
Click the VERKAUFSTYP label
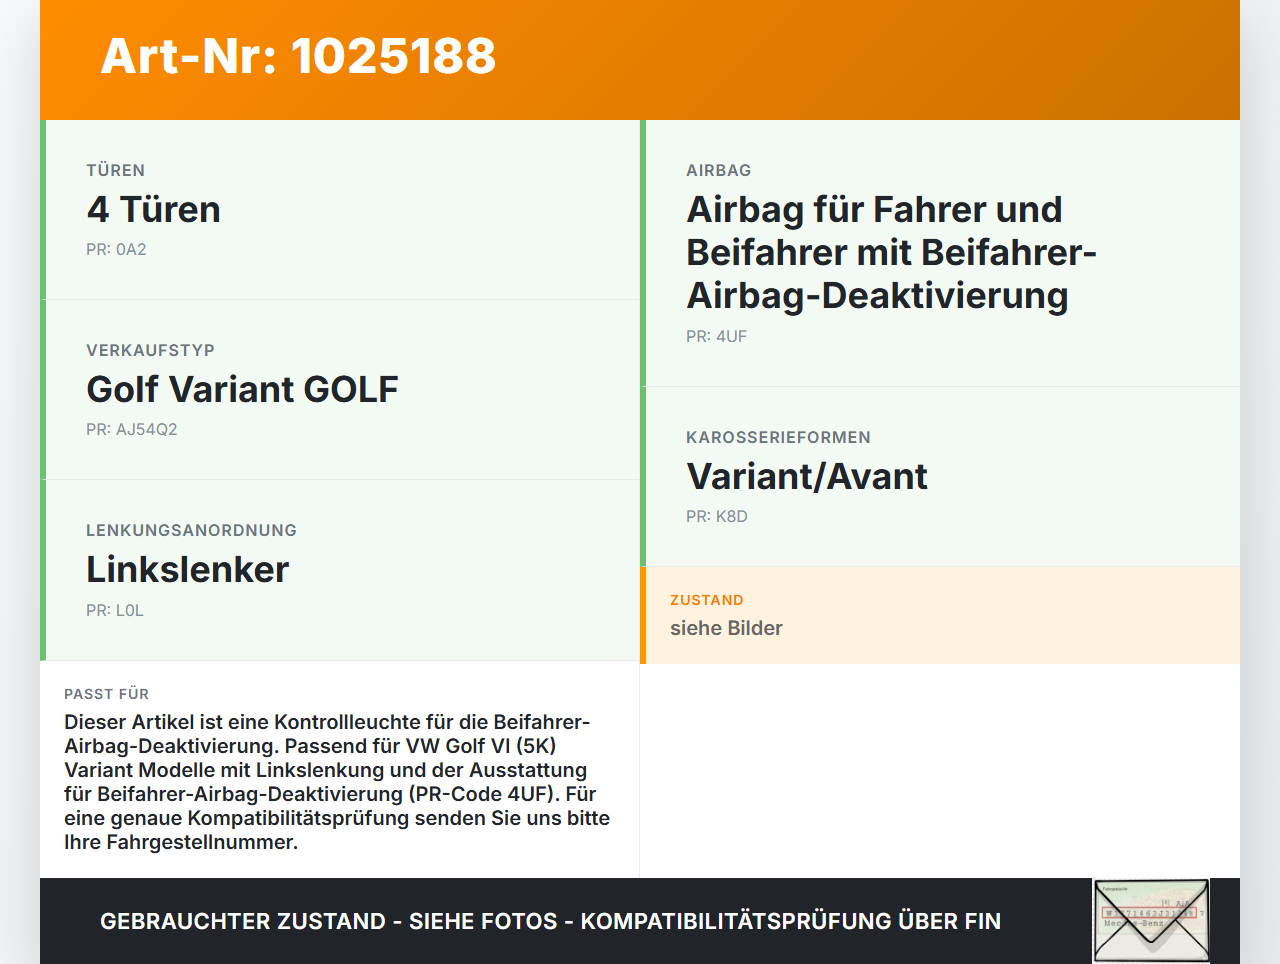click(150, 350)
